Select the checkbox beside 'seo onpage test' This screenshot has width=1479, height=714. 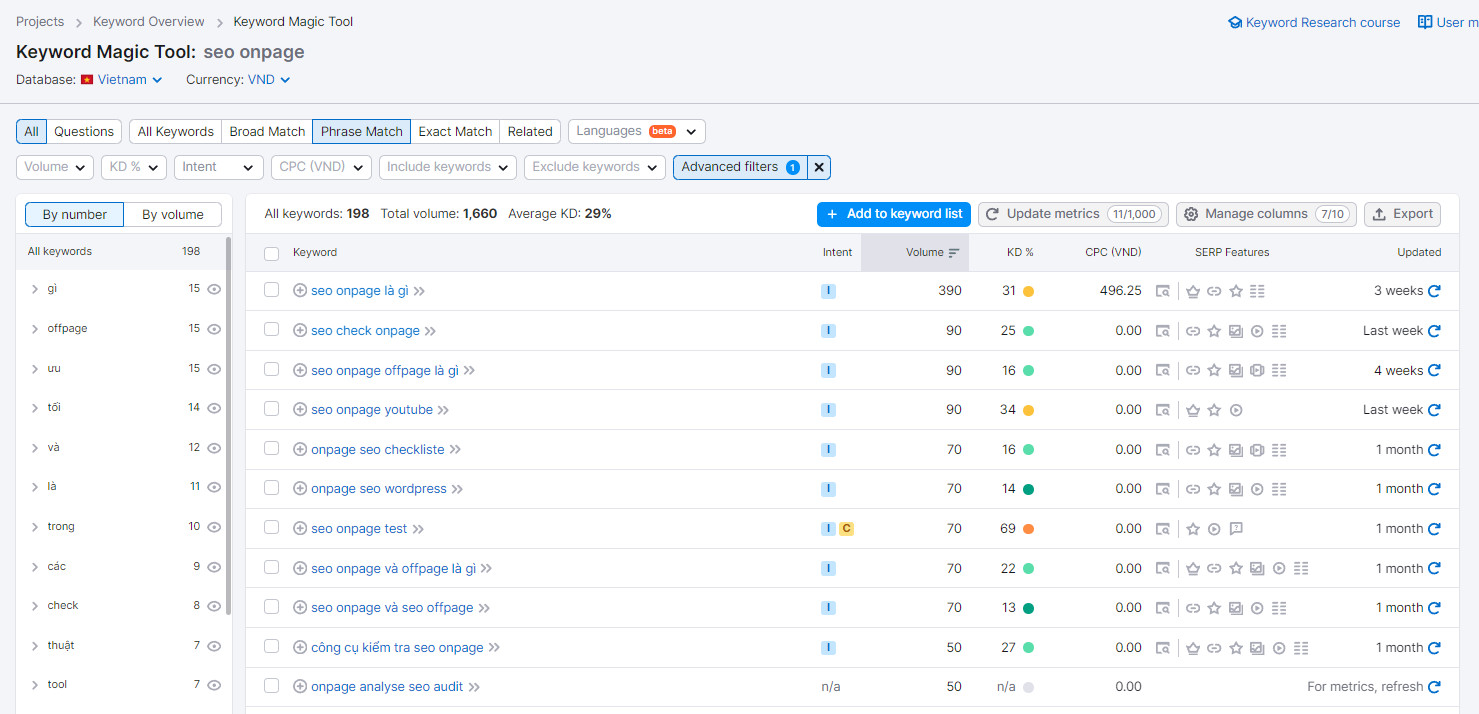[271, 528]
